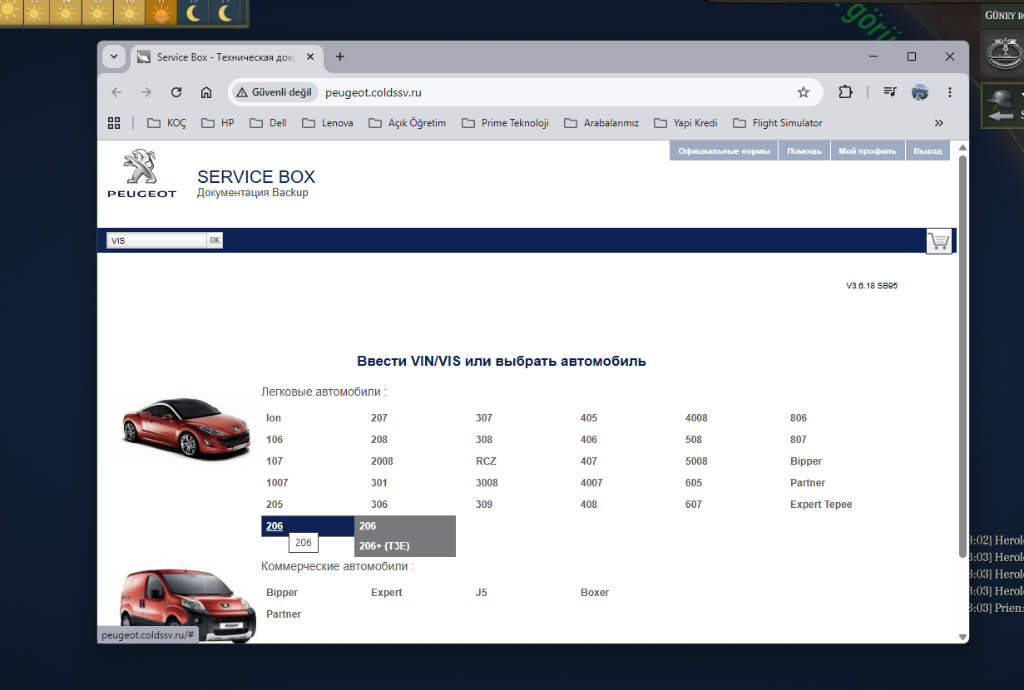The width and height of the screenshot is (1024, 690).
Task: Open Chrome profile avatar
Action: 920,93
